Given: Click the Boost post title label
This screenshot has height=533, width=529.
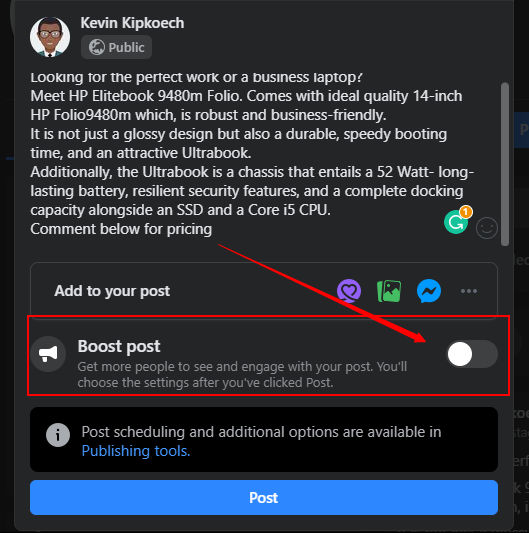Looking at the screenshot, I should click(x=119, y=346).
